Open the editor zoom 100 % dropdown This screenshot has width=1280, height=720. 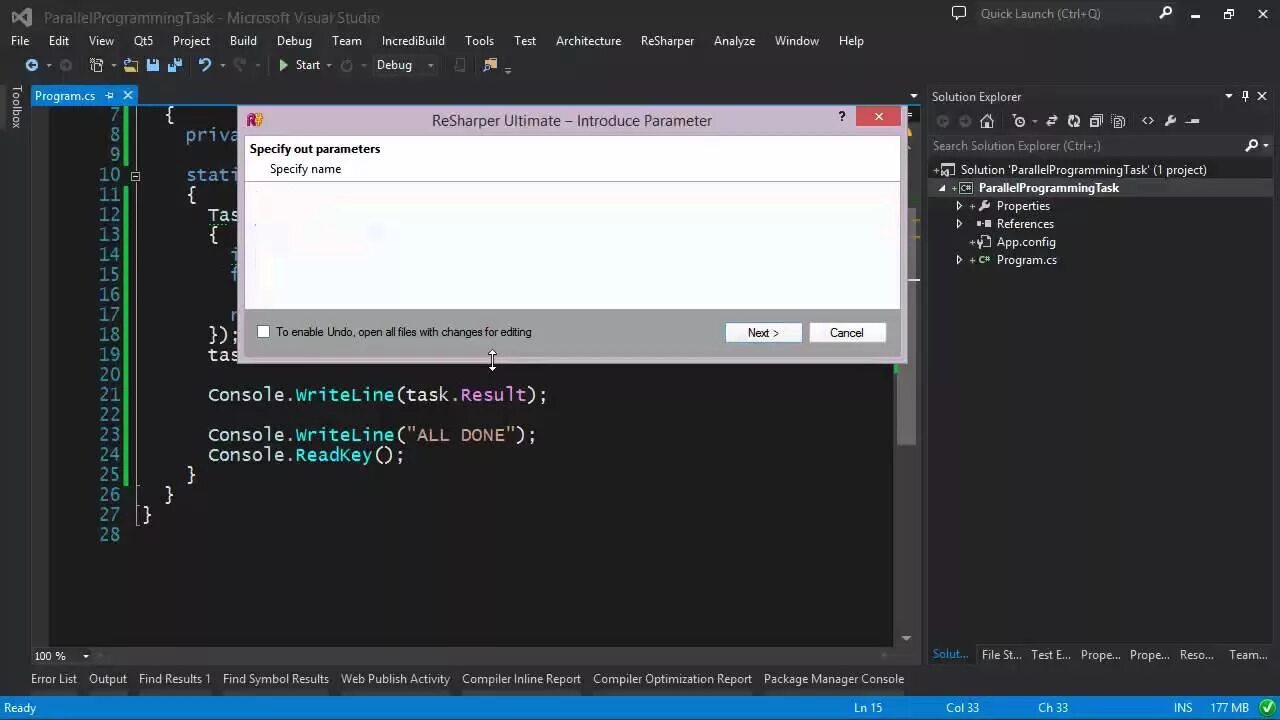86,656
